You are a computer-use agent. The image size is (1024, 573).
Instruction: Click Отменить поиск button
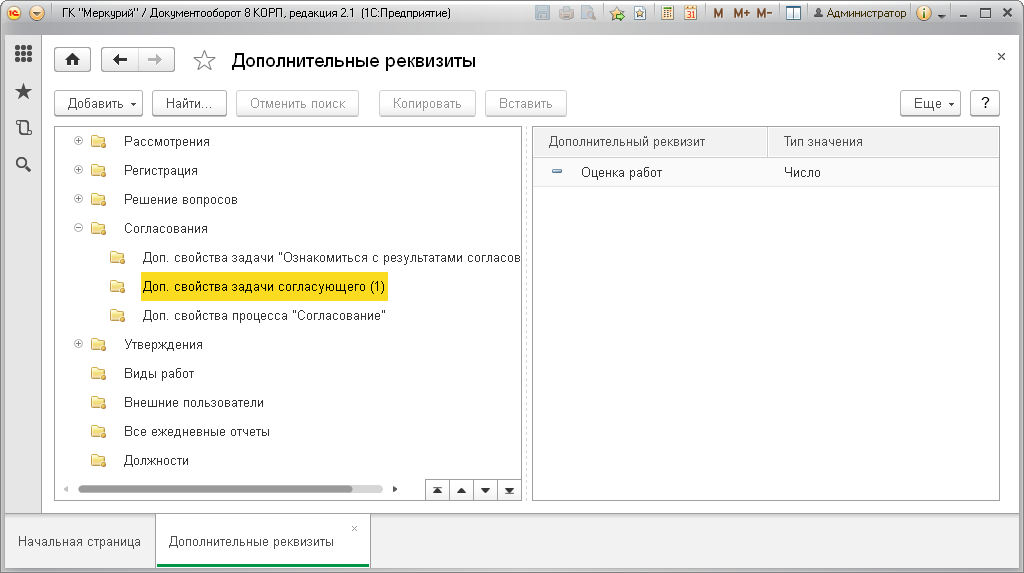click(x=298, y=103)
